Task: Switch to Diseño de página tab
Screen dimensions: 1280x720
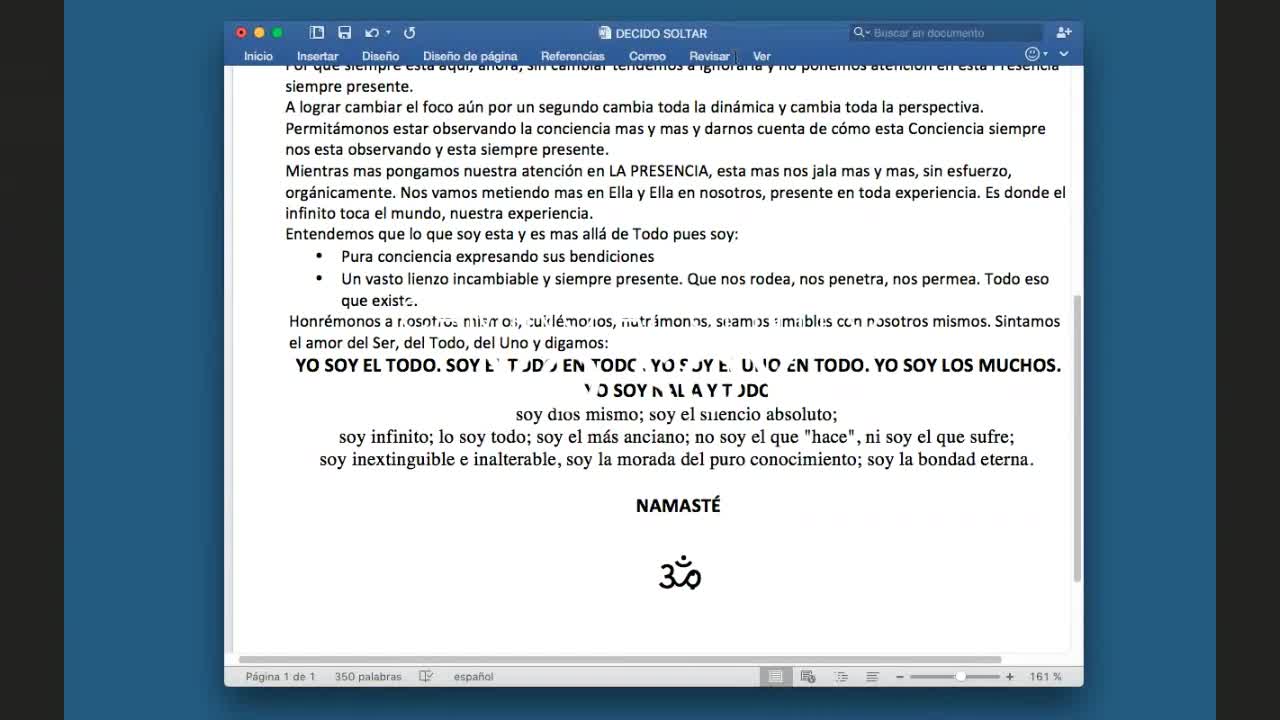Action: pyautogui.click(x=470, y=56)
